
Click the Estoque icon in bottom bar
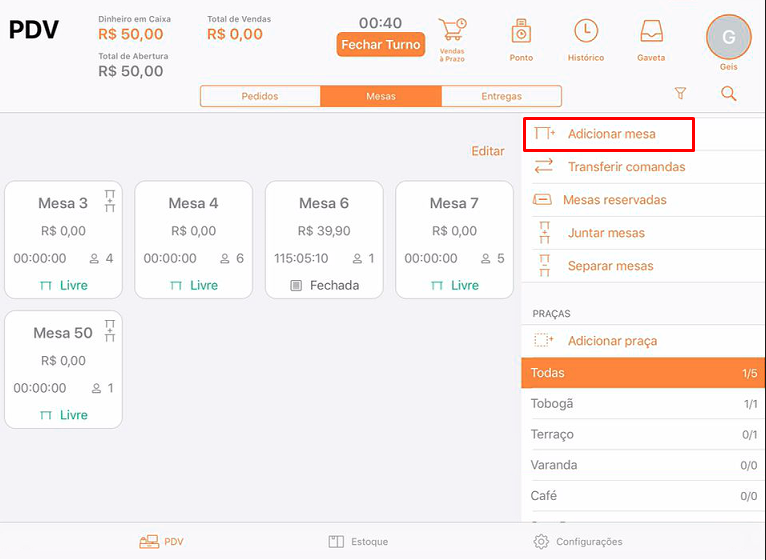(x=336, y=541)
